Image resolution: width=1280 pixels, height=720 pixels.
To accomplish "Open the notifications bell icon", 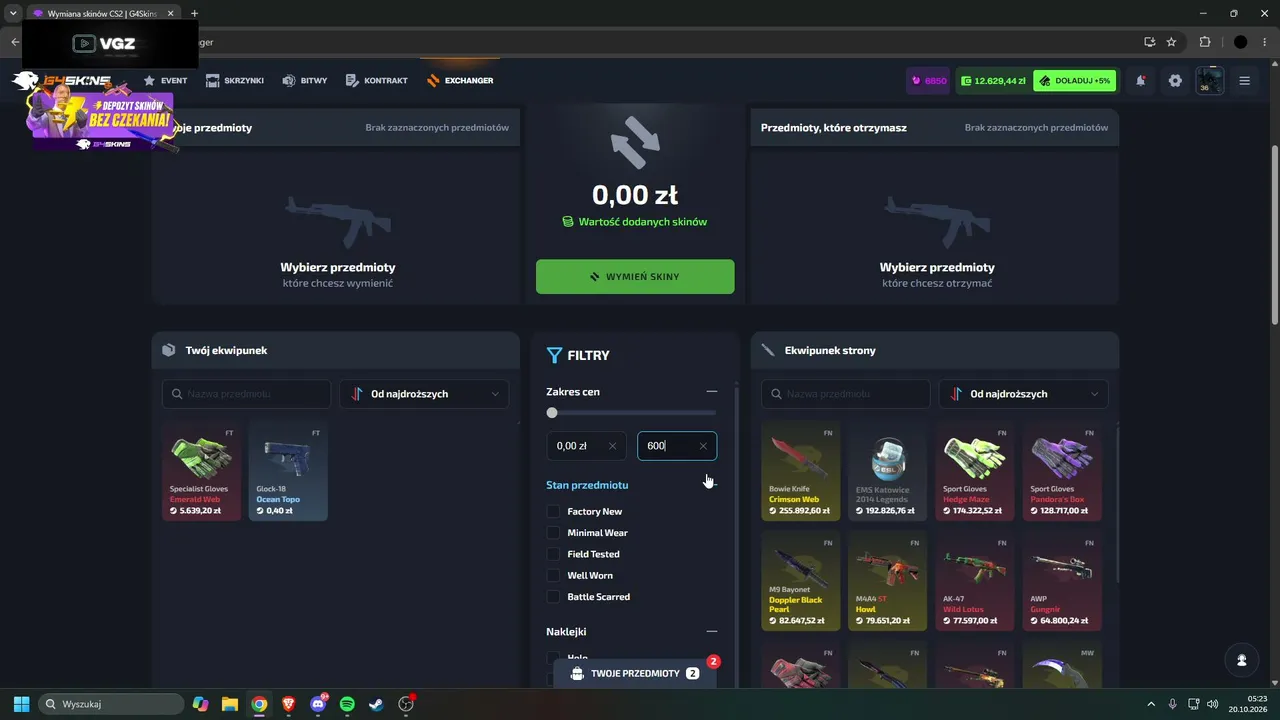I will (x=1141, y=81).
